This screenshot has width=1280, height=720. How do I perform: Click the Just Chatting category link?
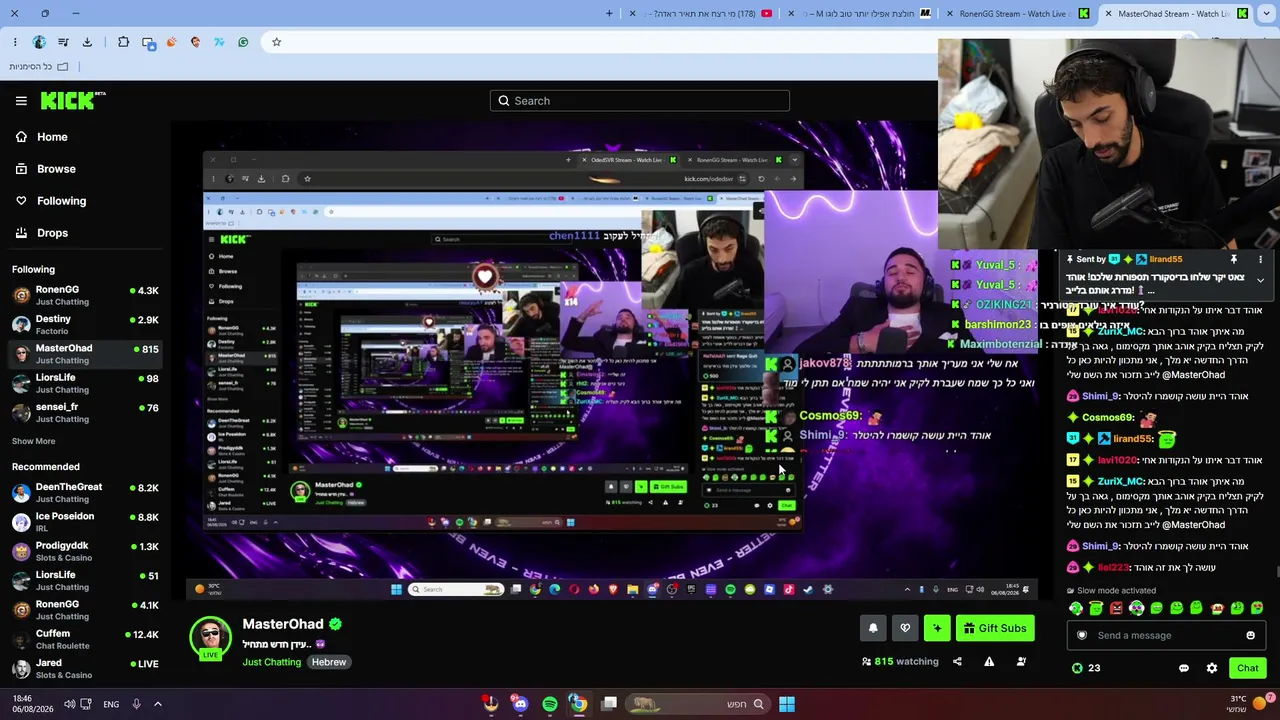click(x=271, y=662)
